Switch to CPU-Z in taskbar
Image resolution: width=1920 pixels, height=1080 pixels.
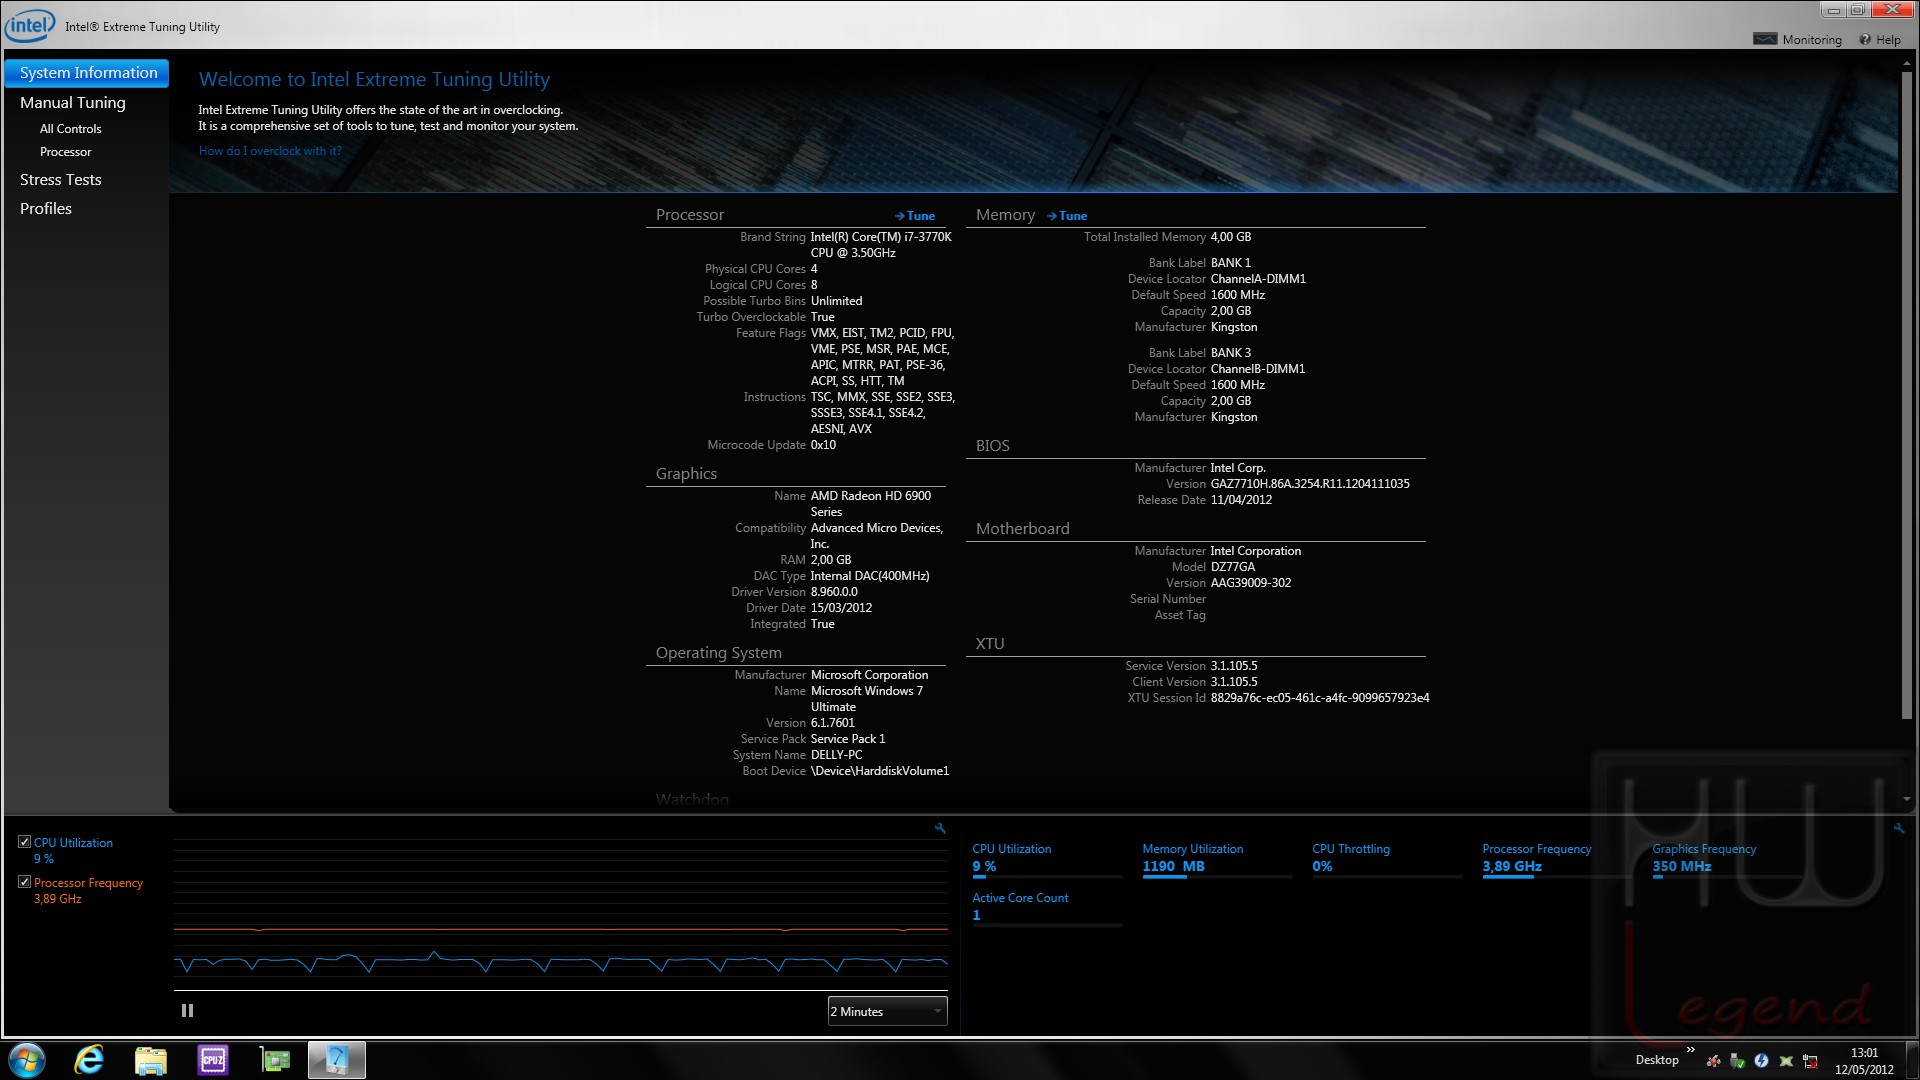(x=213, y=1060)
